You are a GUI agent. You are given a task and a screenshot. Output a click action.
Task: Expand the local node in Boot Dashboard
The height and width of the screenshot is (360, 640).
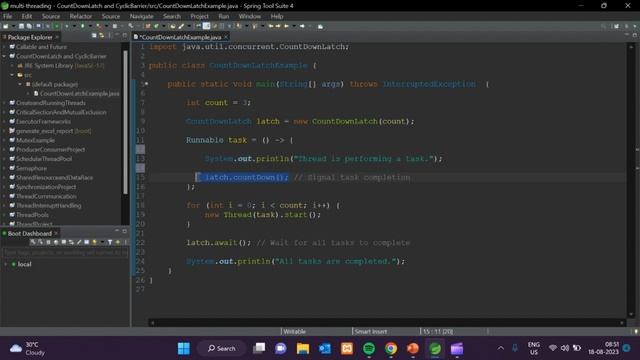pyautogui.click(x=6, y=264)
